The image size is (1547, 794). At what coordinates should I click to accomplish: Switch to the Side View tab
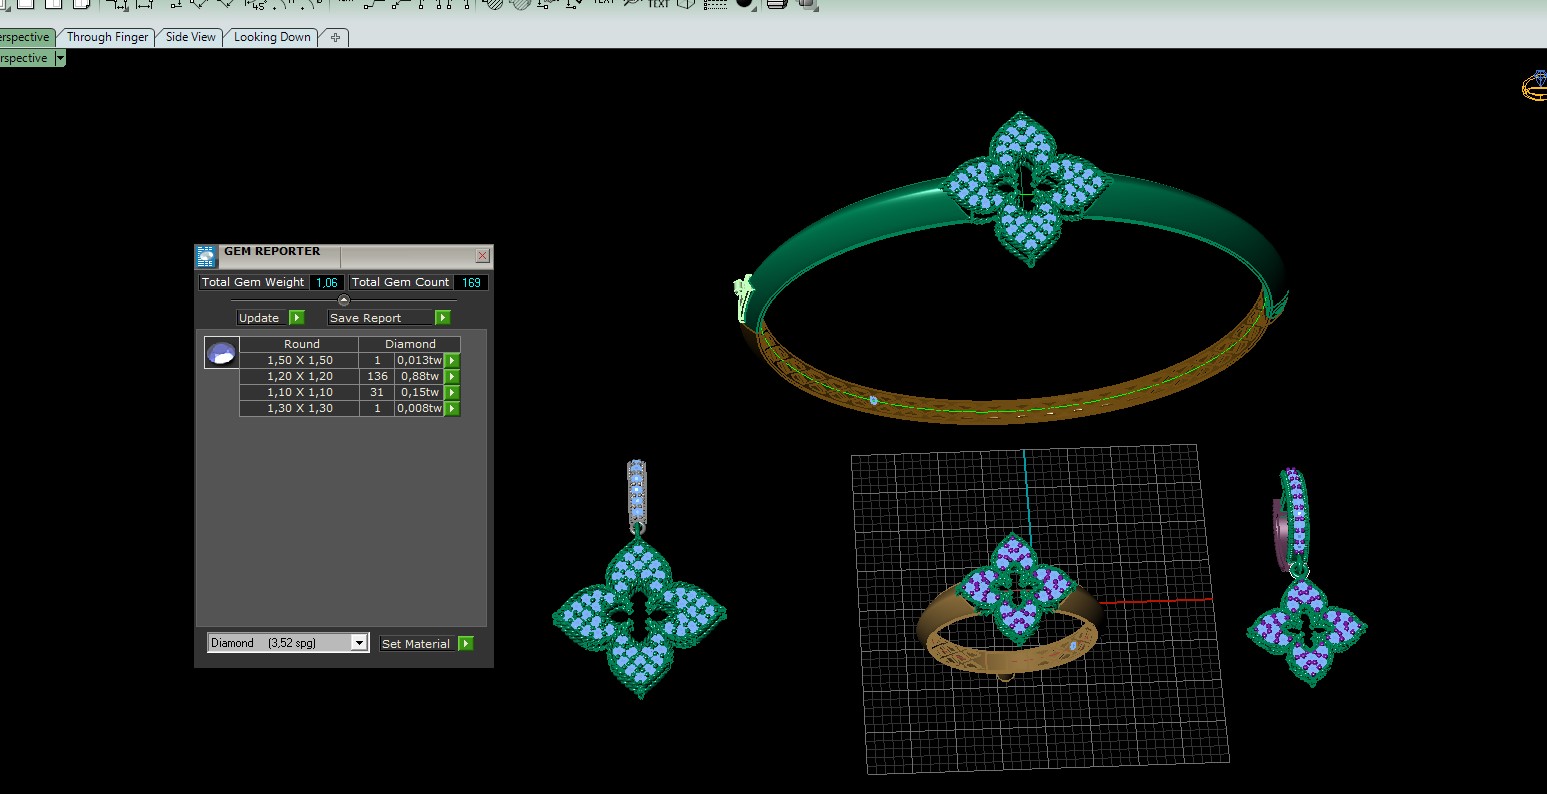tap(191, 37)
